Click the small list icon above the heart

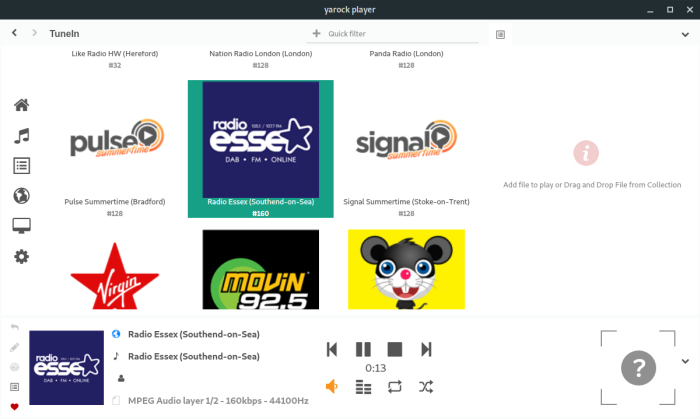pyautogui.click(x=14, y=387)
